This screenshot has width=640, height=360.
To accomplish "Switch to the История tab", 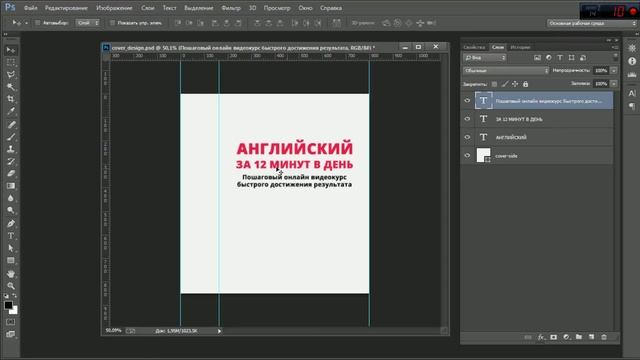I will pyautogui.click(x=520, y=47).
